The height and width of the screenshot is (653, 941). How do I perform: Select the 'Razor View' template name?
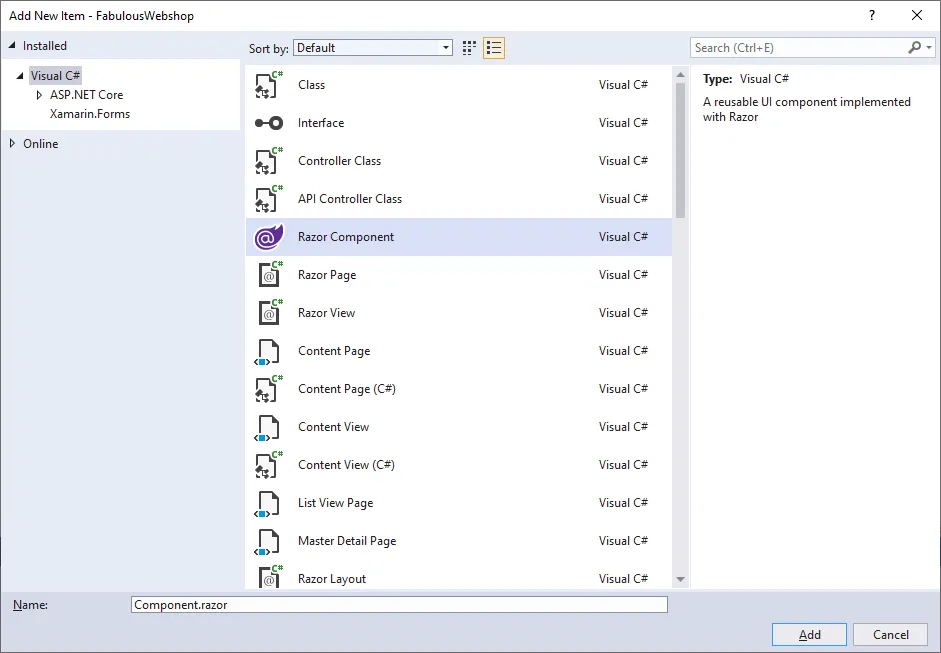326,313
